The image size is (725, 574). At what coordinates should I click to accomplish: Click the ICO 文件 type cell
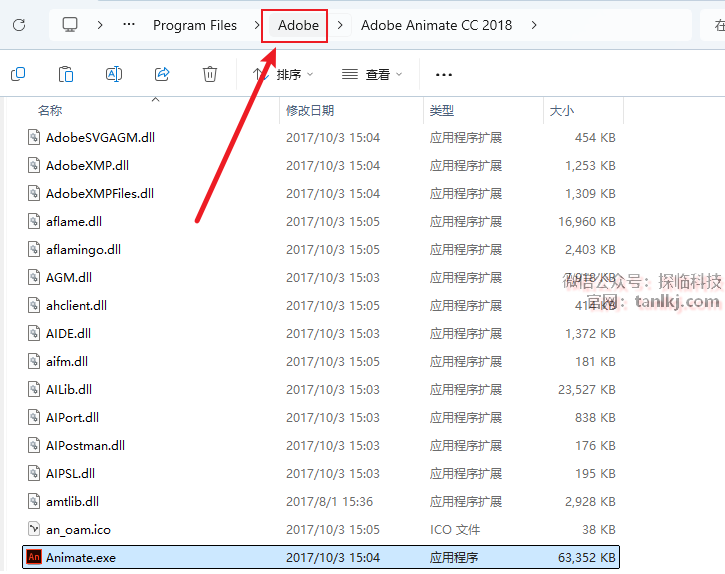(455, 529)
